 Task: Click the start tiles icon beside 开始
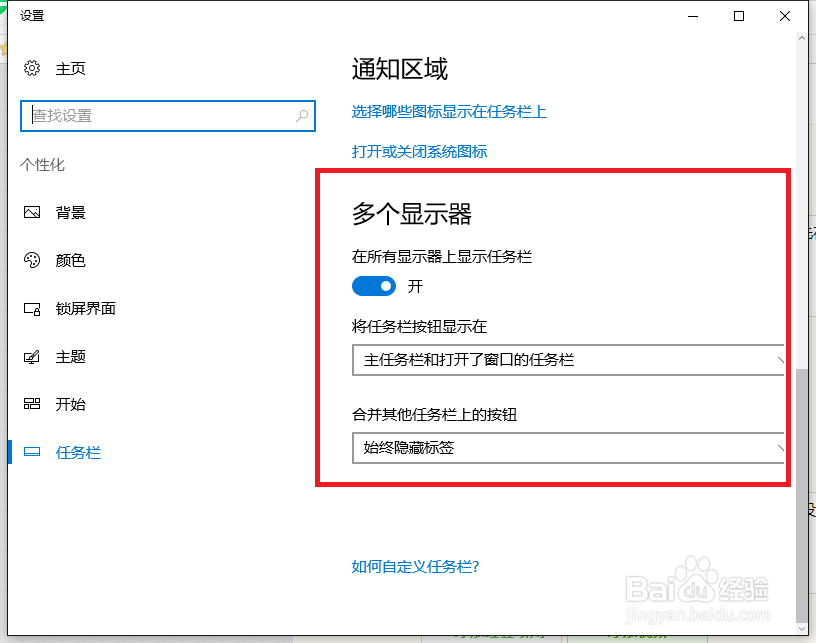(x=32, y=404)
